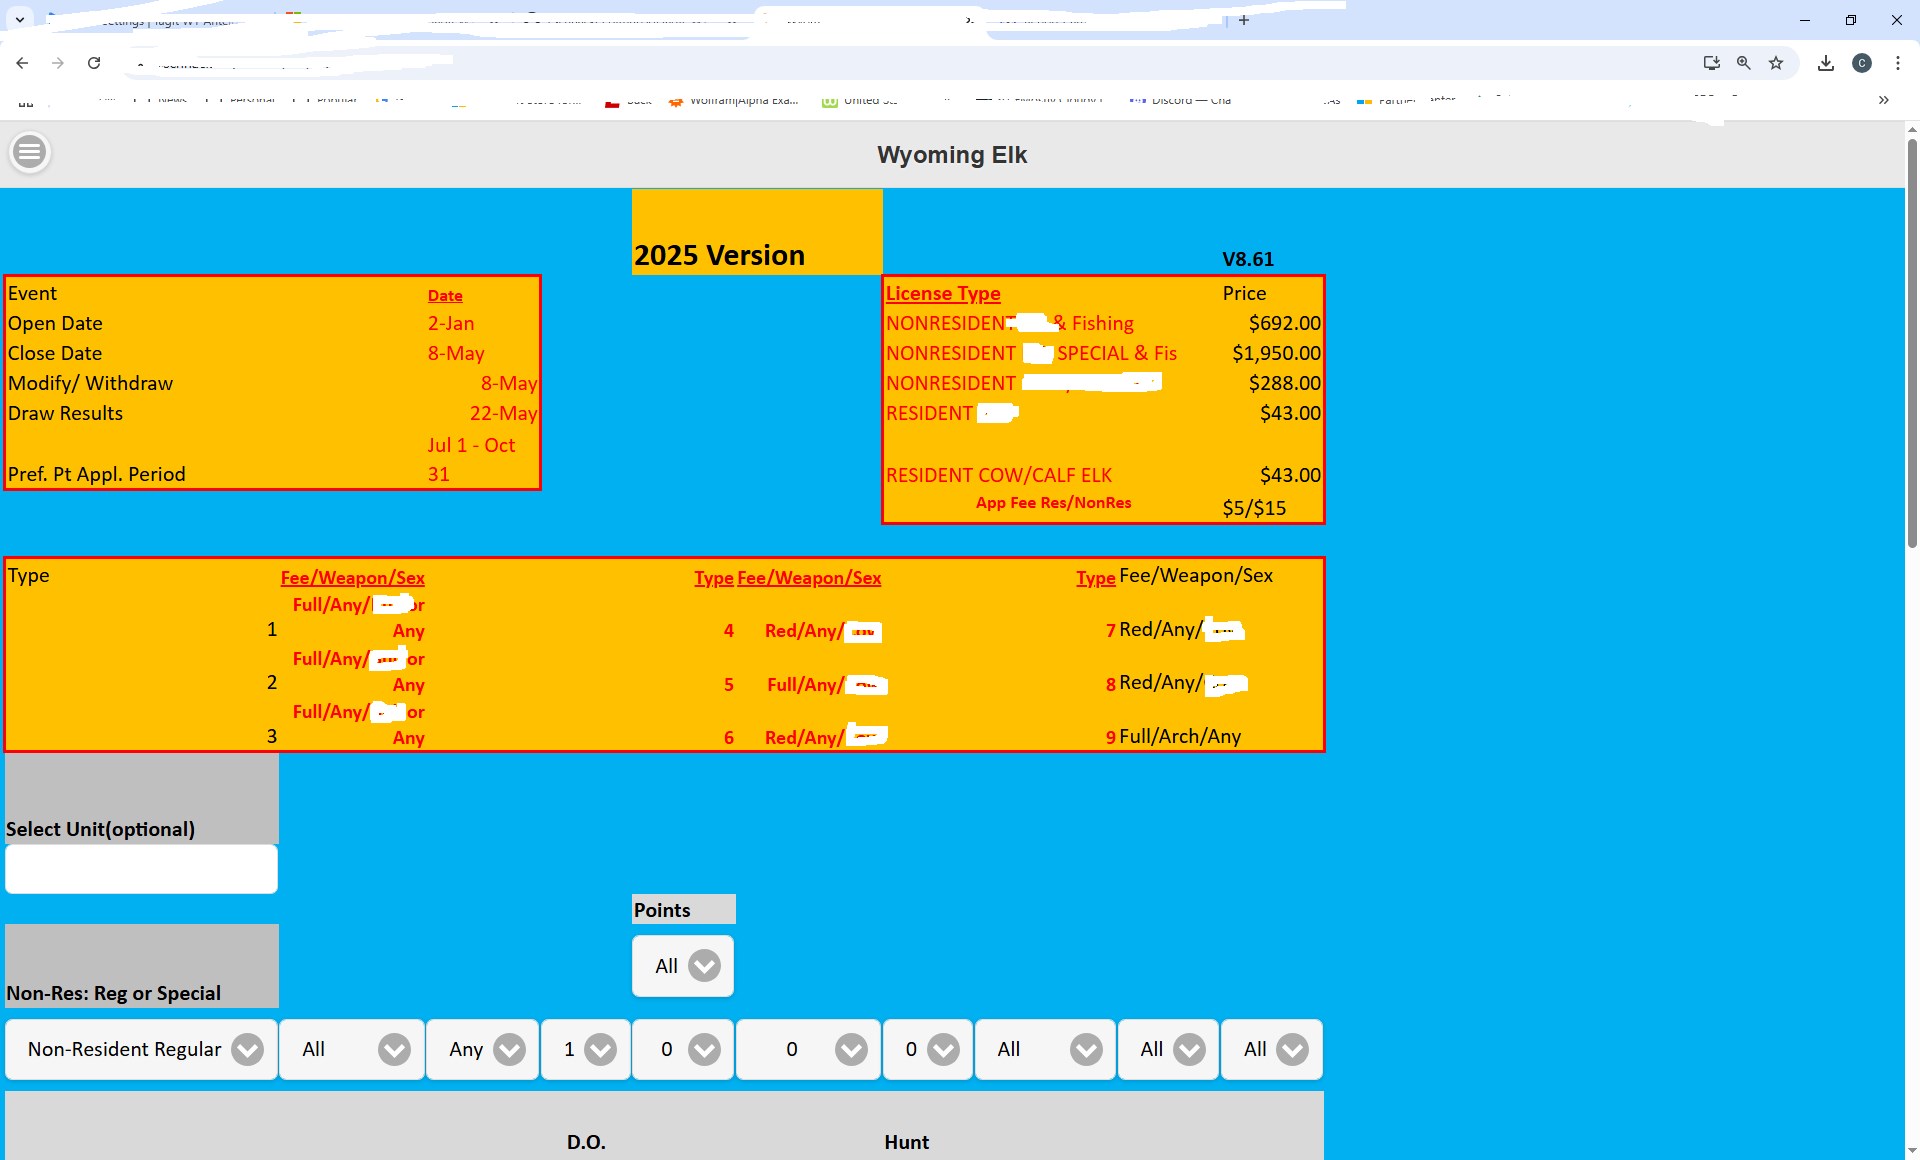Click the install app icon in the address bar

pos(1712,63)
